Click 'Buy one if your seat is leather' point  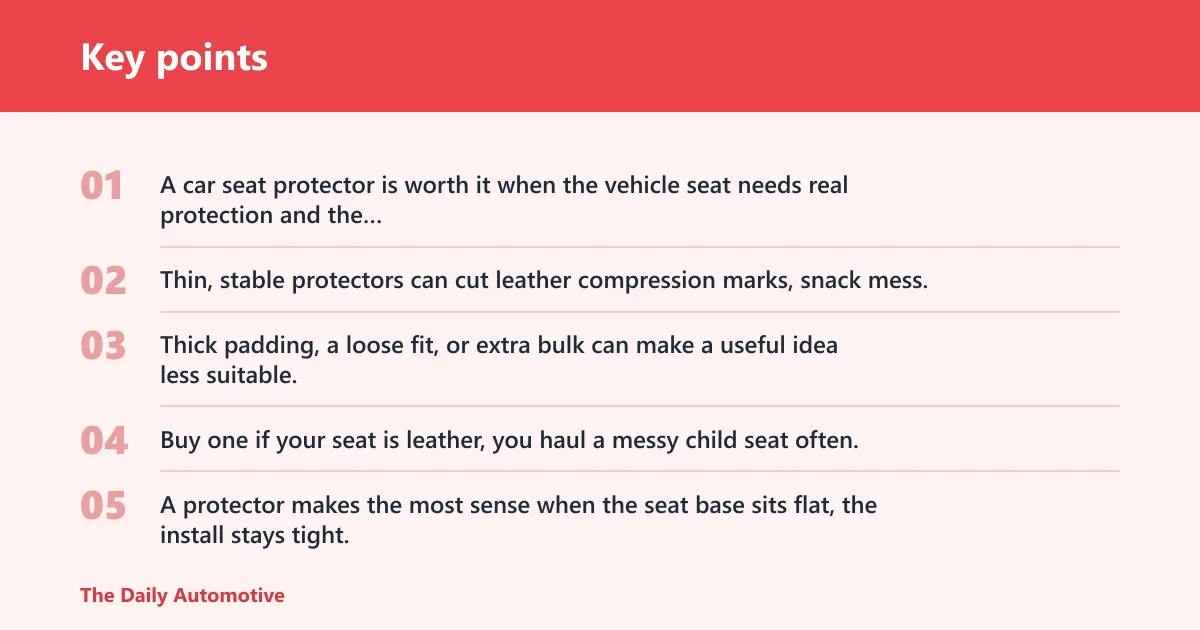click(x=509, y=439)
